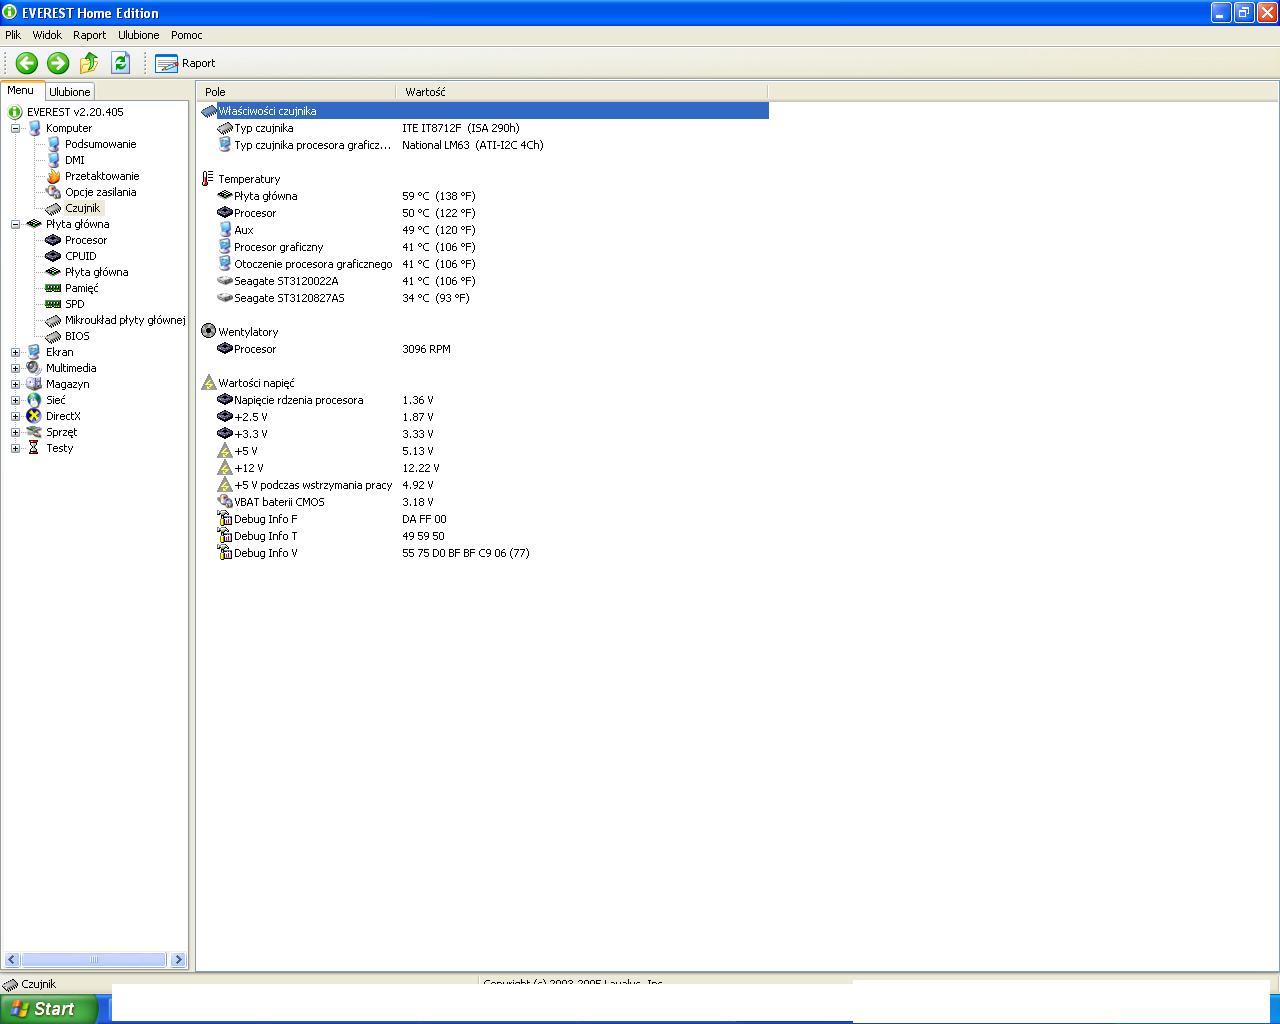Click the Sprzęt hardware icon
The image size is (1280, 1024).
tap(34, 432)
